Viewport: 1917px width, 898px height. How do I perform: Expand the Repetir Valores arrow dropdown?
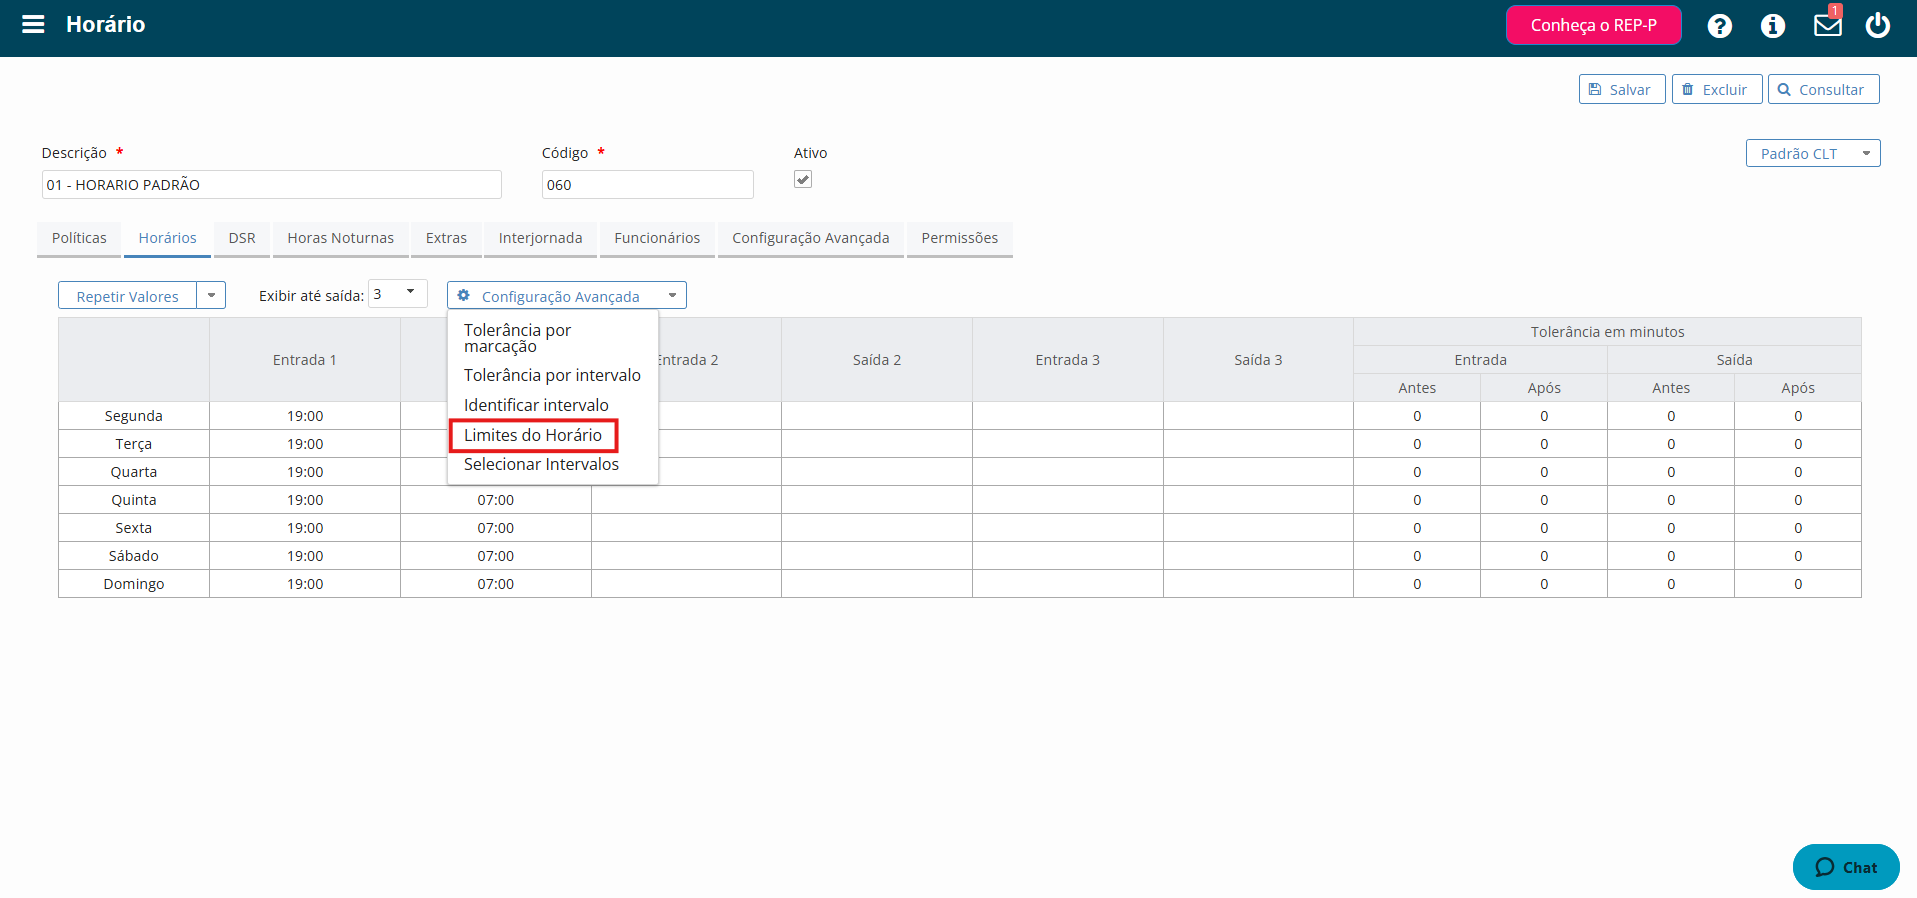211,296
